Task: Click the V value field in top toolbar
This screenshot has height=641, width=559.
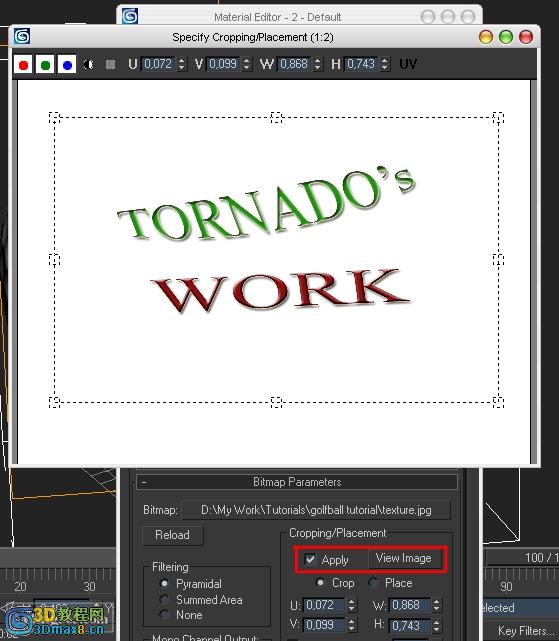Action: pos(224,64)
